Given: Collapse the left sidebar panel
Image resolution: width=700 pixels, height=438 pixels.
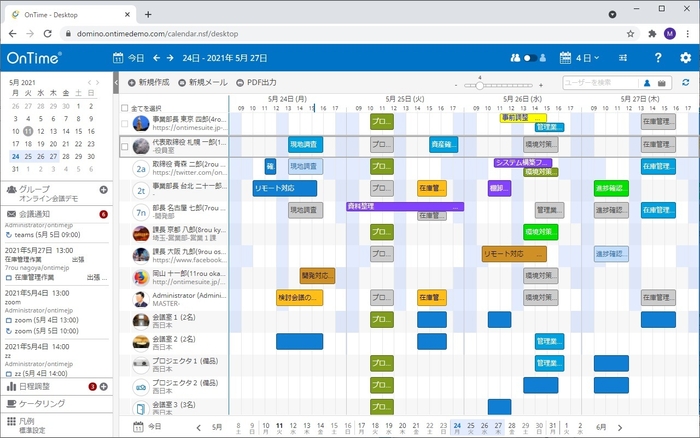Looking at the screenshot, I should (x=116, y=83).
